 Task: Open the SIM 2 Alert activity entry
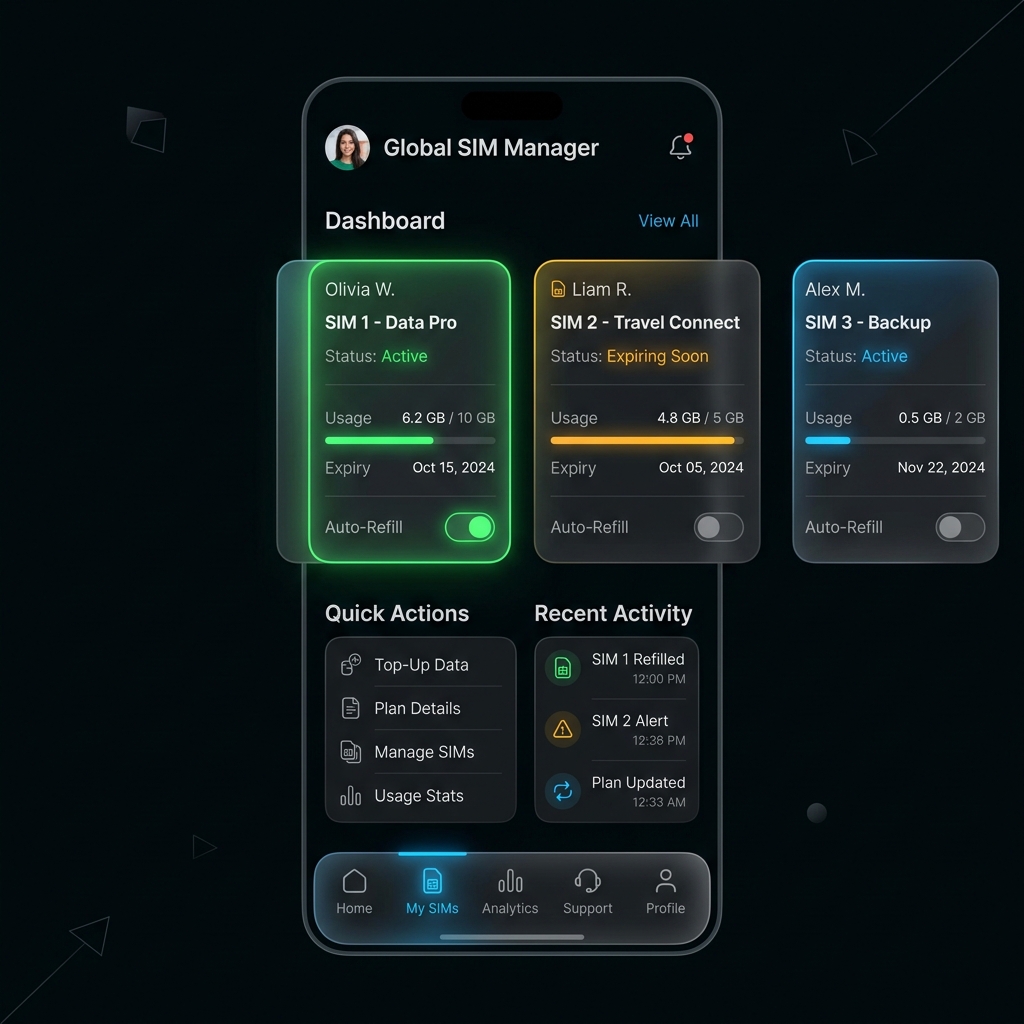[x=616, y=729]
